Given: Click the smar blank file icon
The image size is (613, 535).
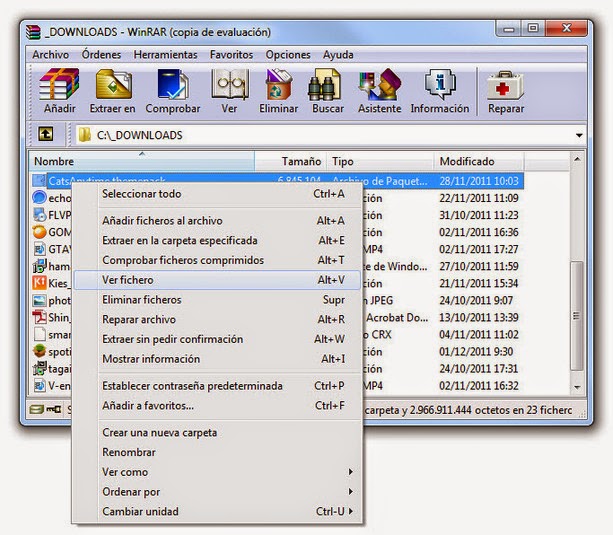Looking at the screenshot, I should (39, 334).
